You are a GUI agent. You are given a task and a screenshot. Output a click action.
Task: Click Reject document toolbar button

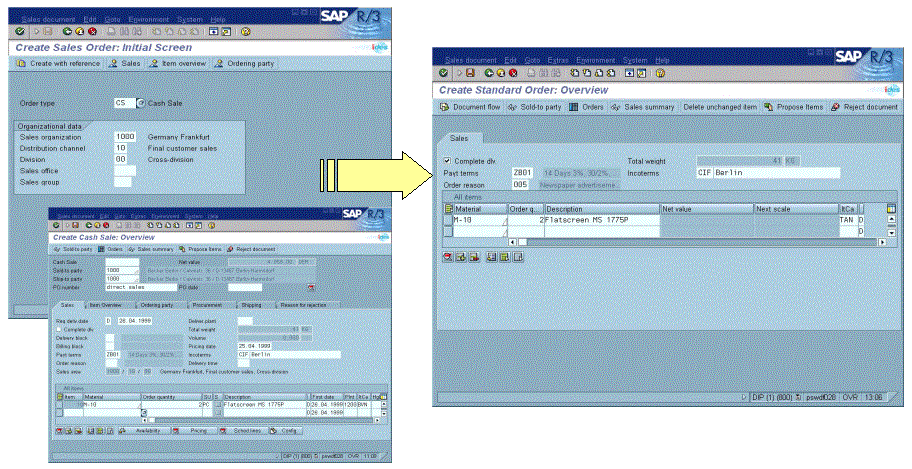864,107
